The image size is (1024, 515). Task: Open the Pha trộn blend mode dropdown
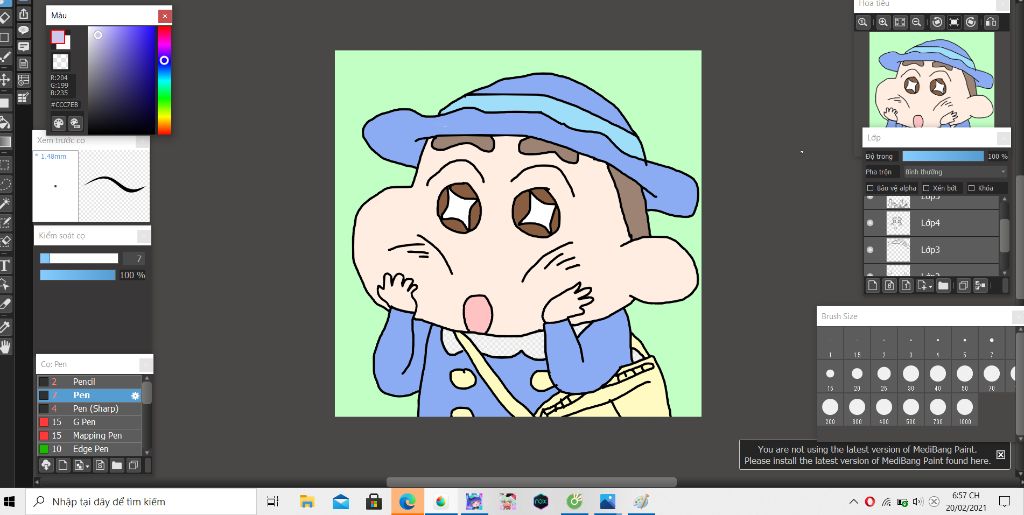pyautogui.click(x=954, y=172)
